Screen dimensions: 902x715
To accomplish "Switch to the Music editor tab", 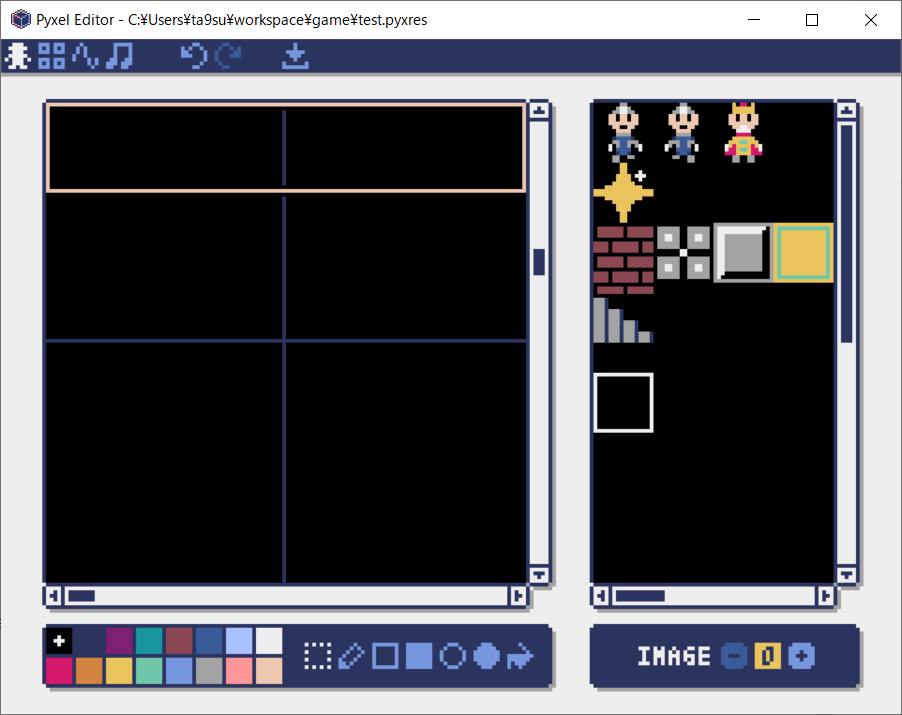I will 120,56.
